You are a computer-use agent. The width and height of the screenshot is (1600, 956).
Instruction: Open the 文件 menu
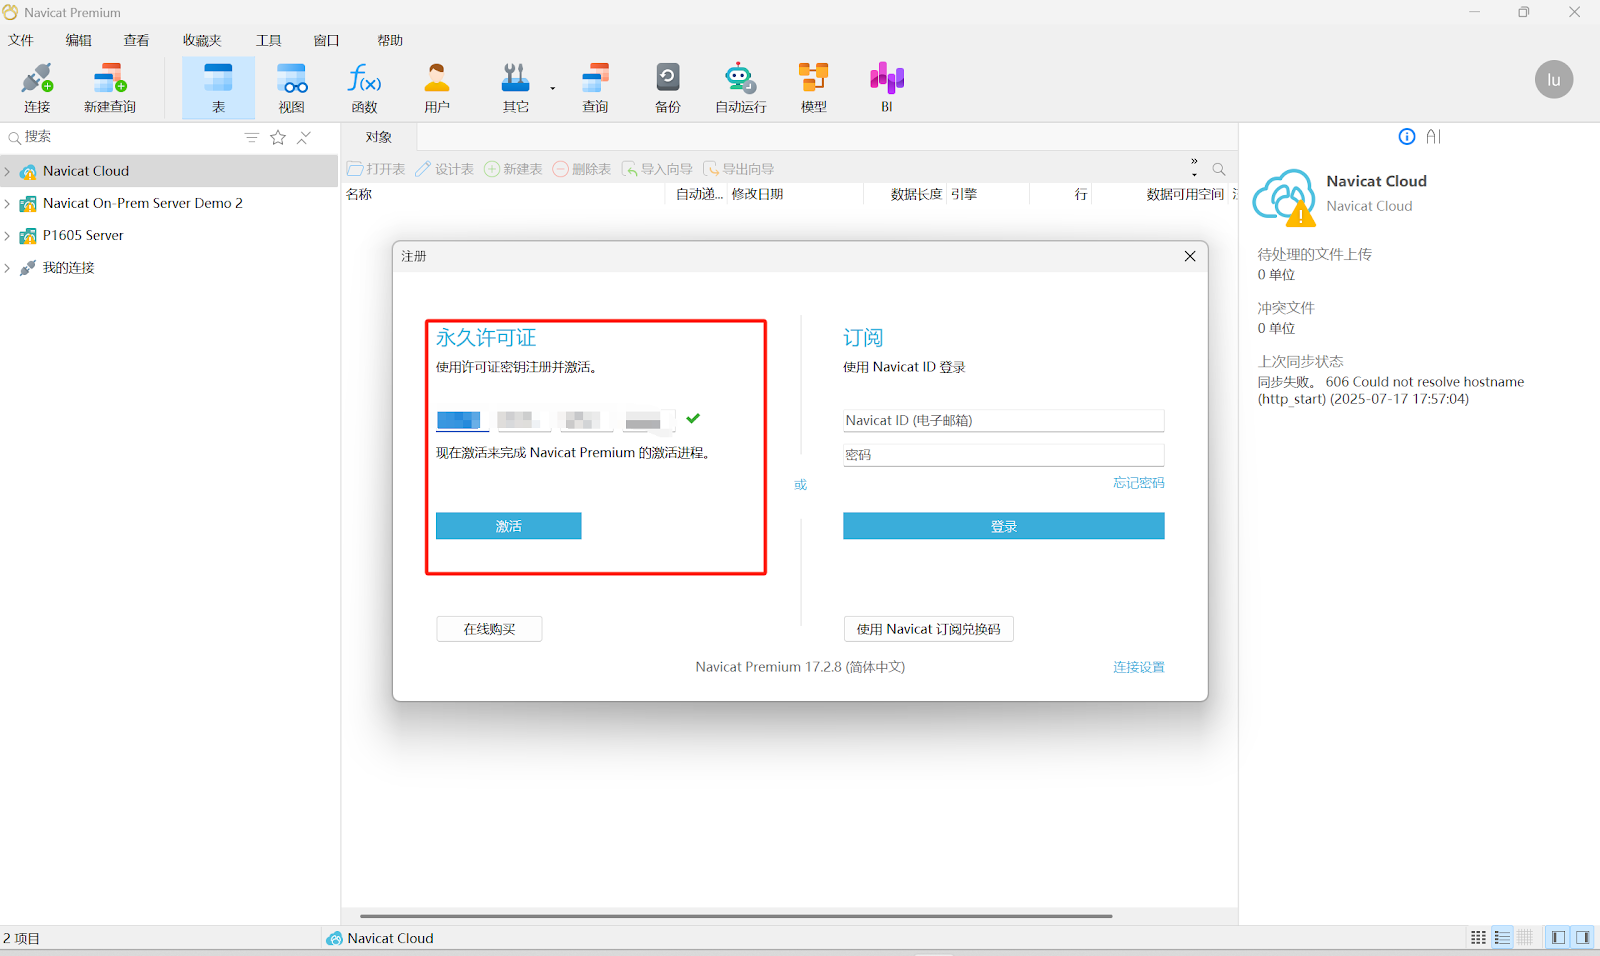[x=21, y=40]
